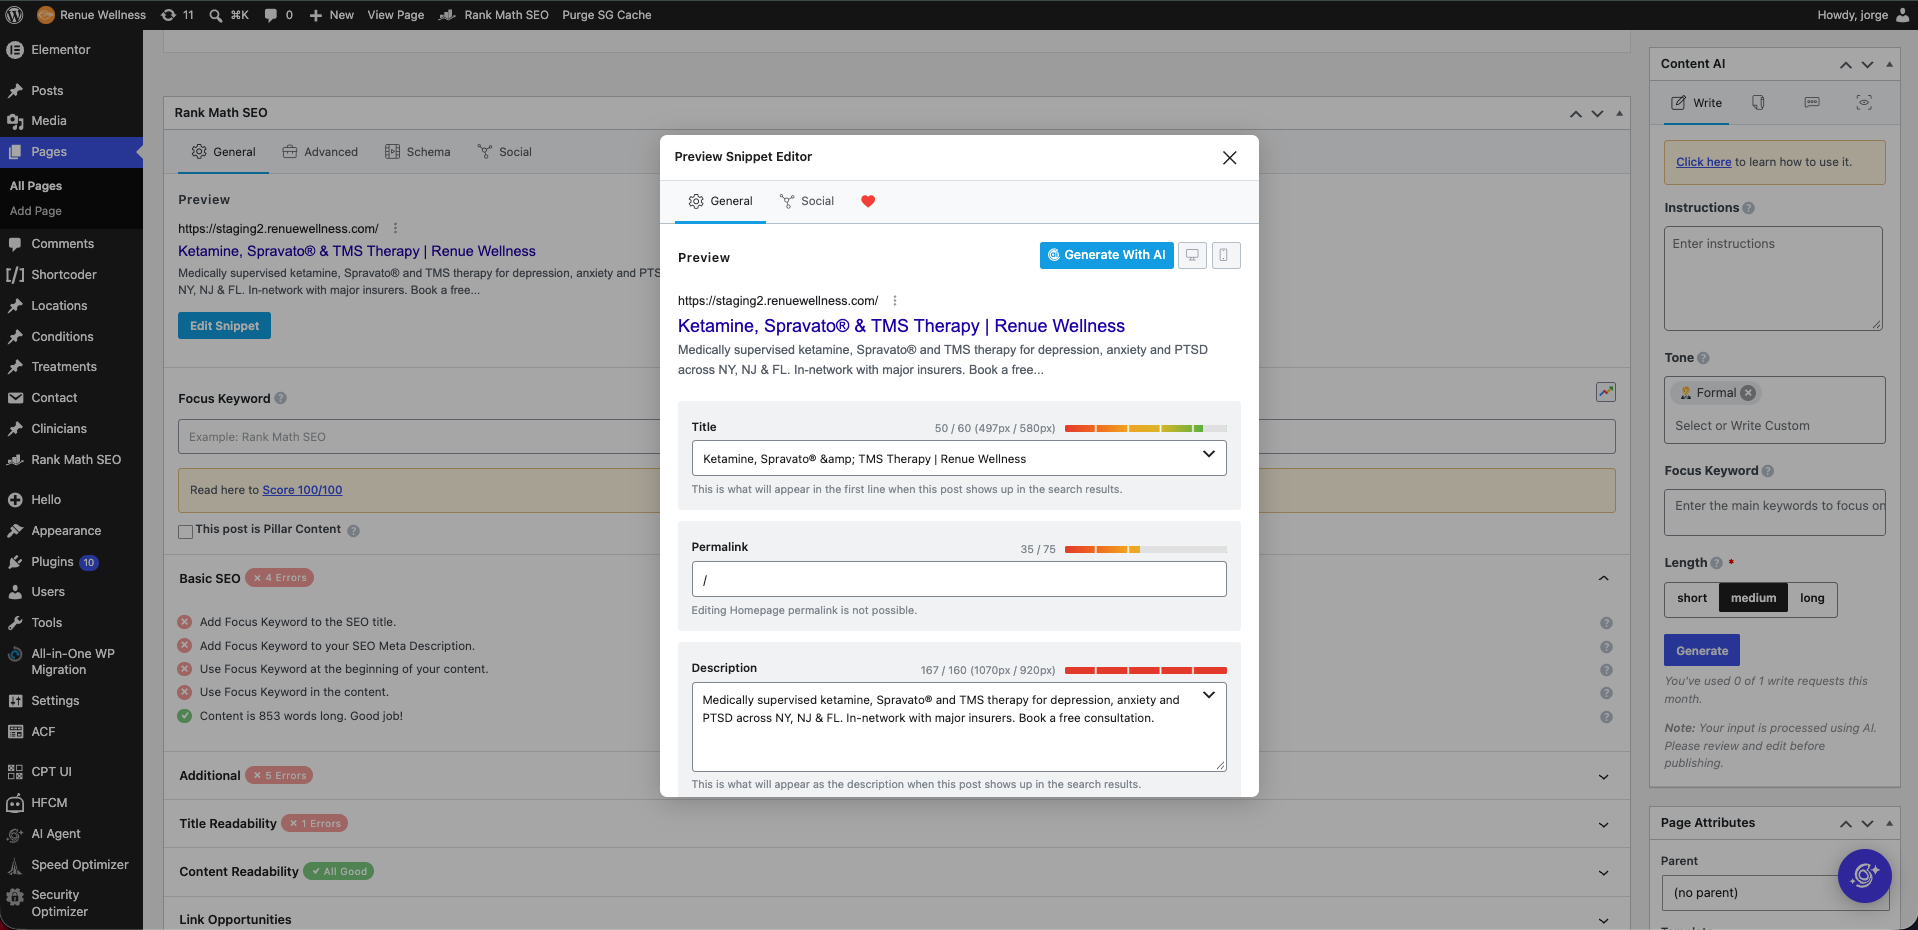This screenshot has width=1918, height=930.
Task: Select desktop preview icon in snippet editor
Action: (1192, 255)
